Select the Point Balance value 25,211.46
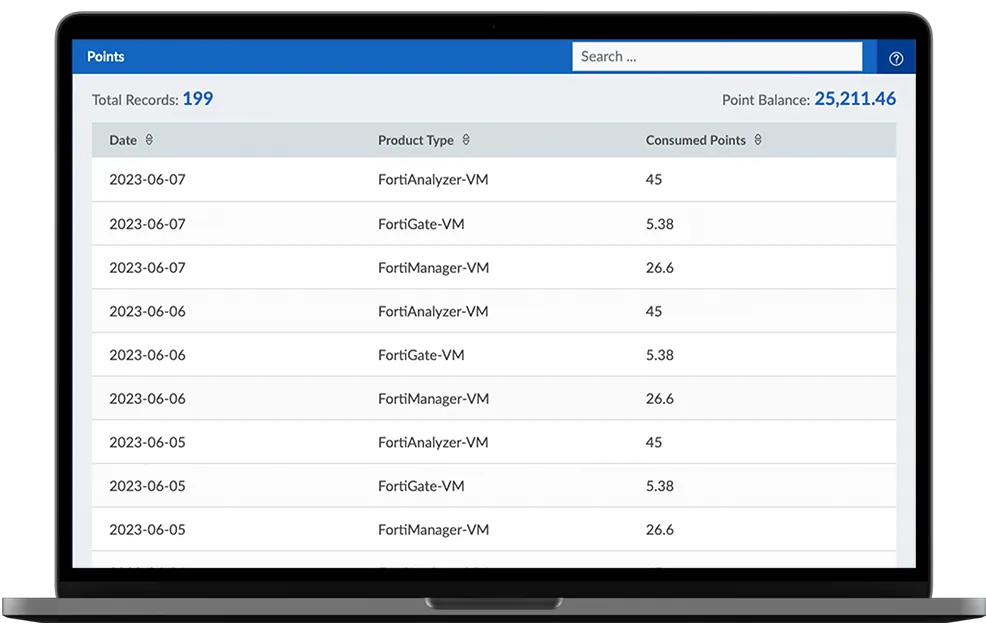This screenshot has width=986, height=637. tap(855, 99)
